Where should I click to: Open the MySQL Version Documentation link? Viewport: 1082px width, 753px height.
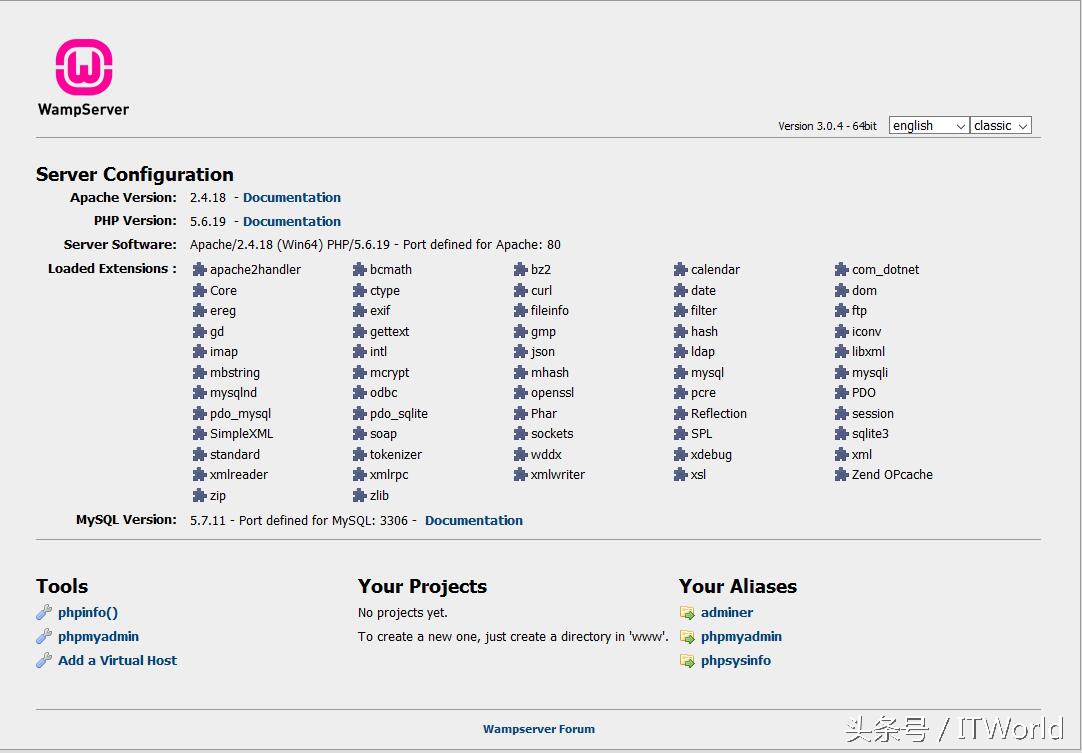(474, 521)
